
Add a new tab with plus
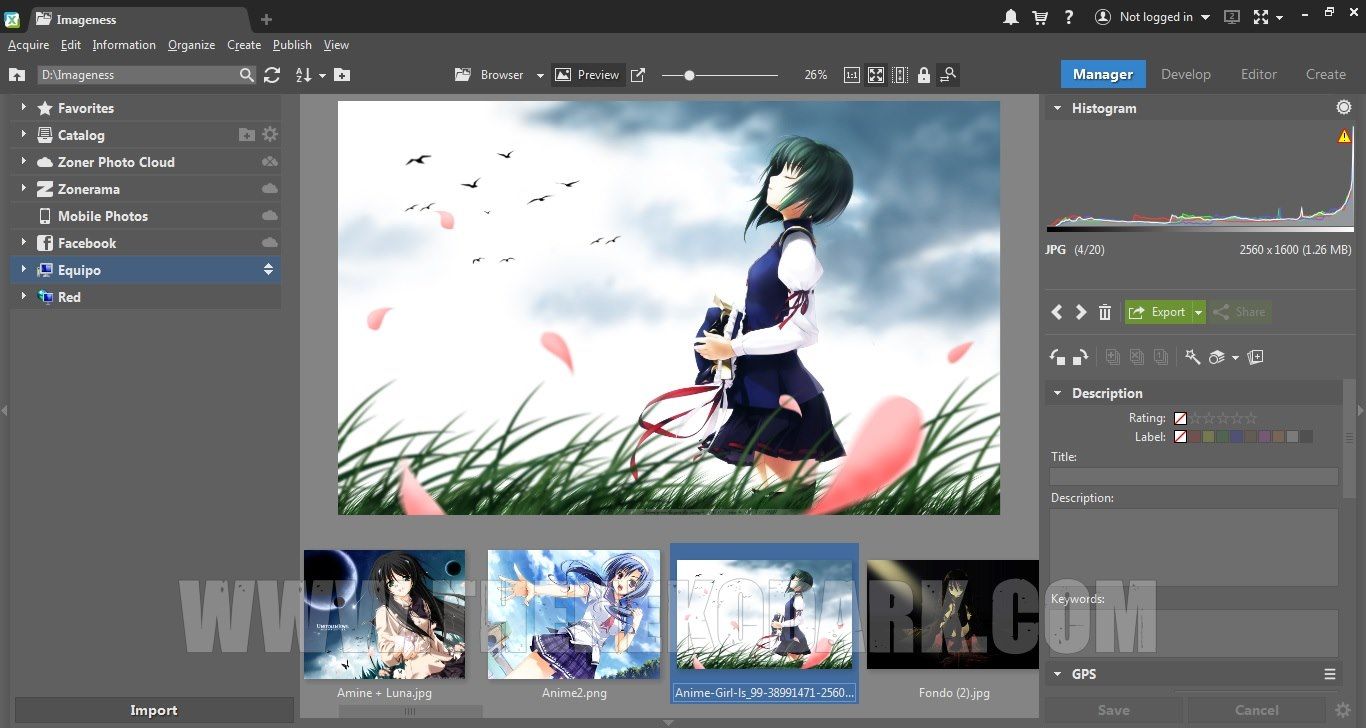266,19
